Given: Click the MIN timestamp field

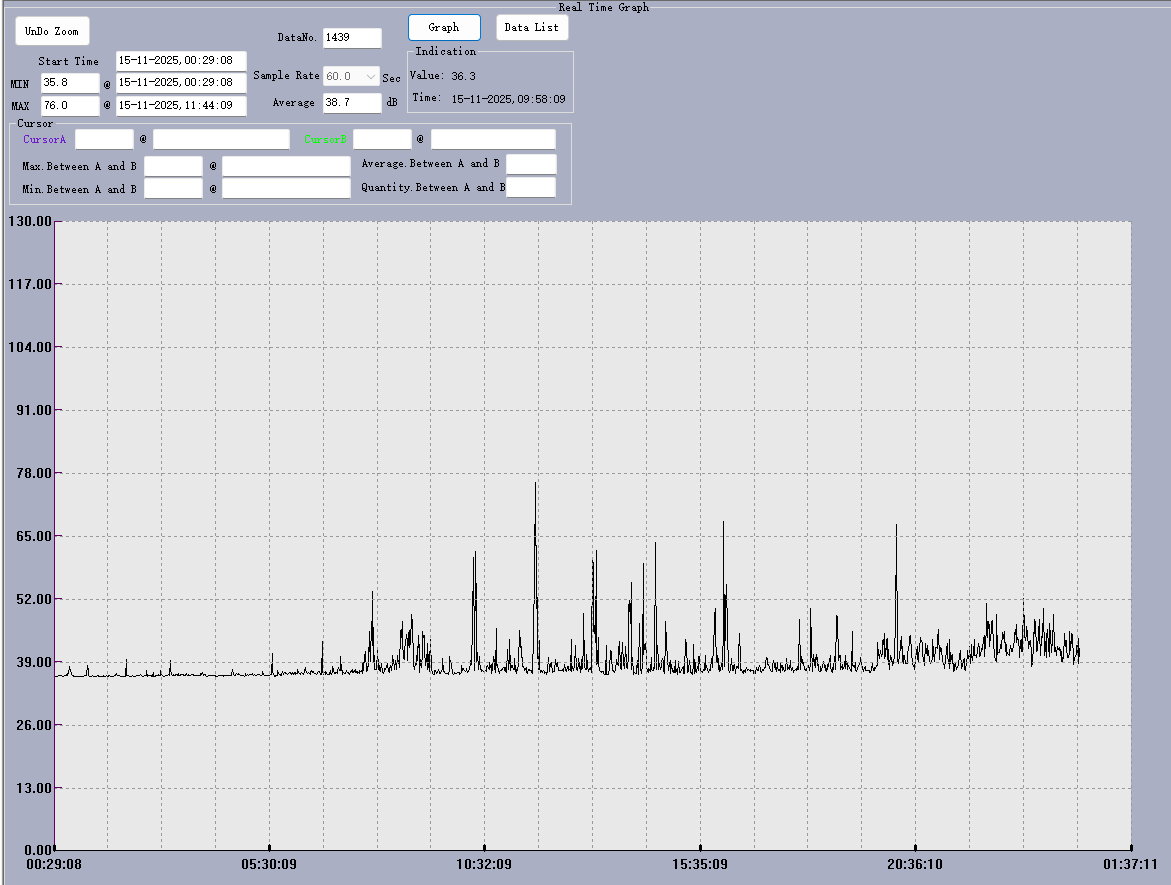Looking at the screenshot, I should (181, 83).
